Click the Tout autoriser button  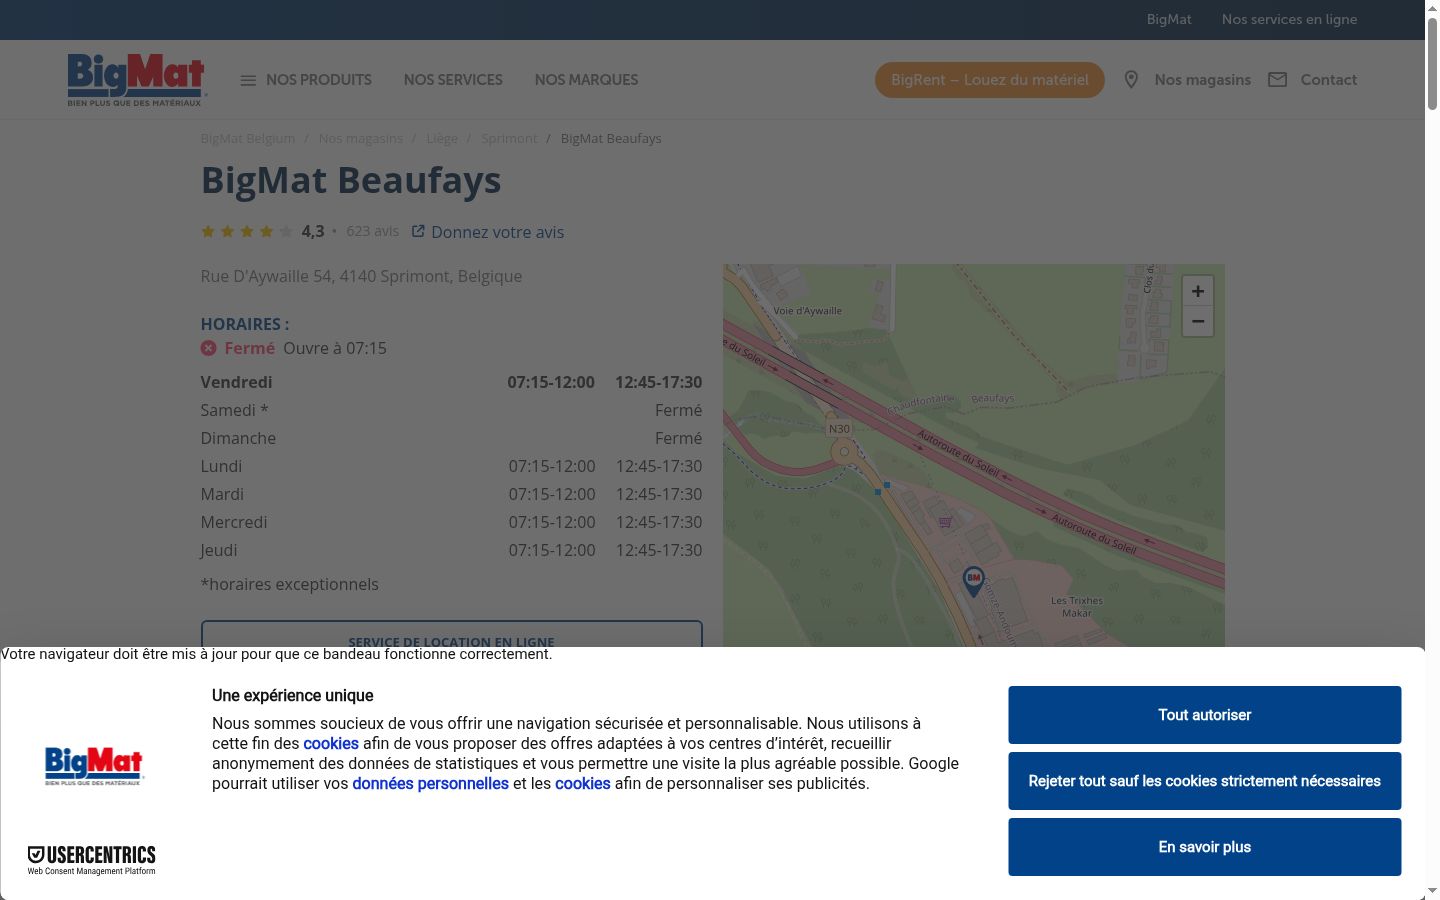click(x=1204, y=715)
